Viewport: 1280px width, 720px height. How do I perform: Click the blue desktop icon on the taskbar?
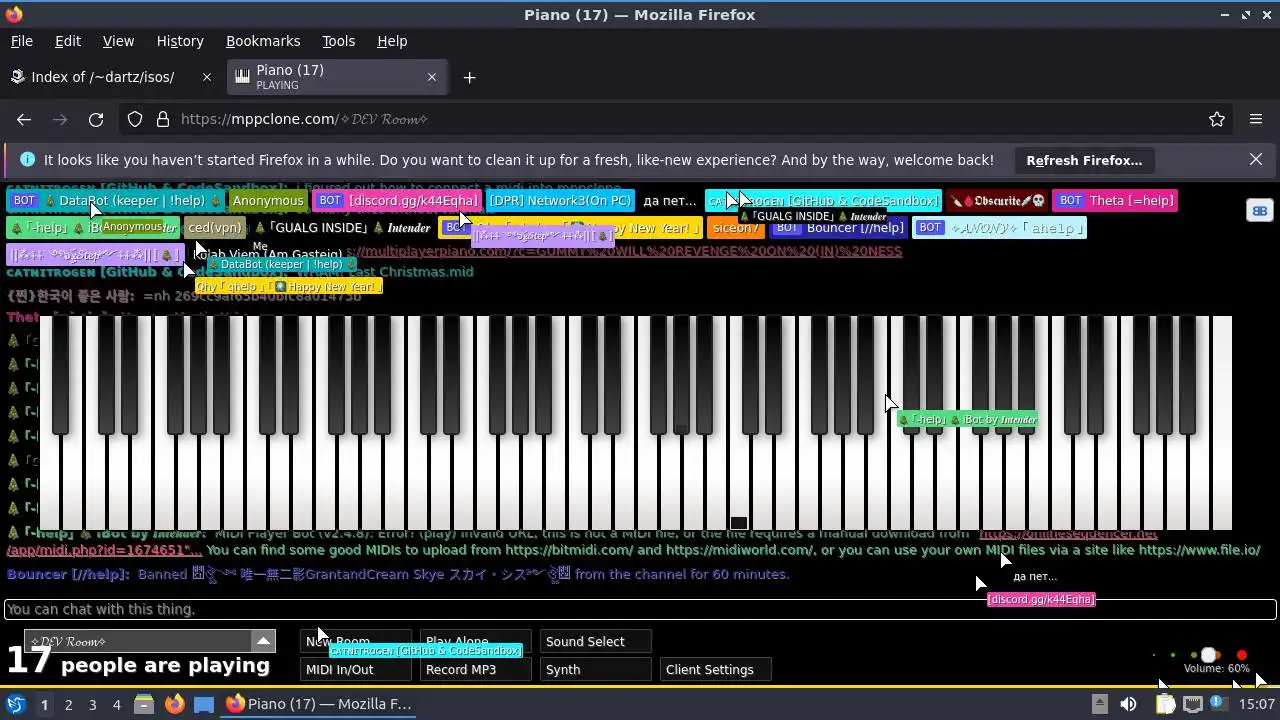click(204, 704)
